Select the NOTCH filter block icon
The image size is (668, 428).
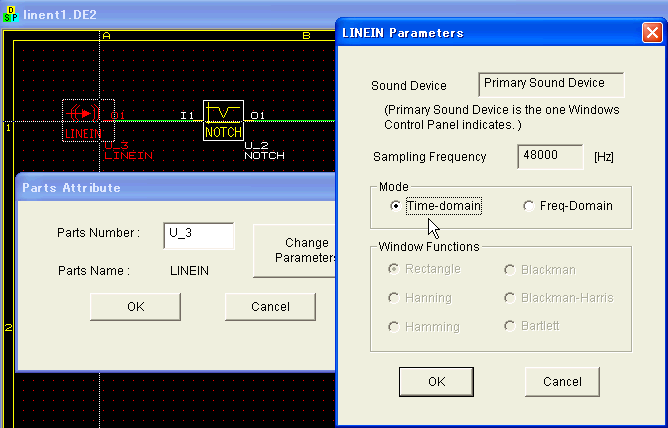point(223,121)
